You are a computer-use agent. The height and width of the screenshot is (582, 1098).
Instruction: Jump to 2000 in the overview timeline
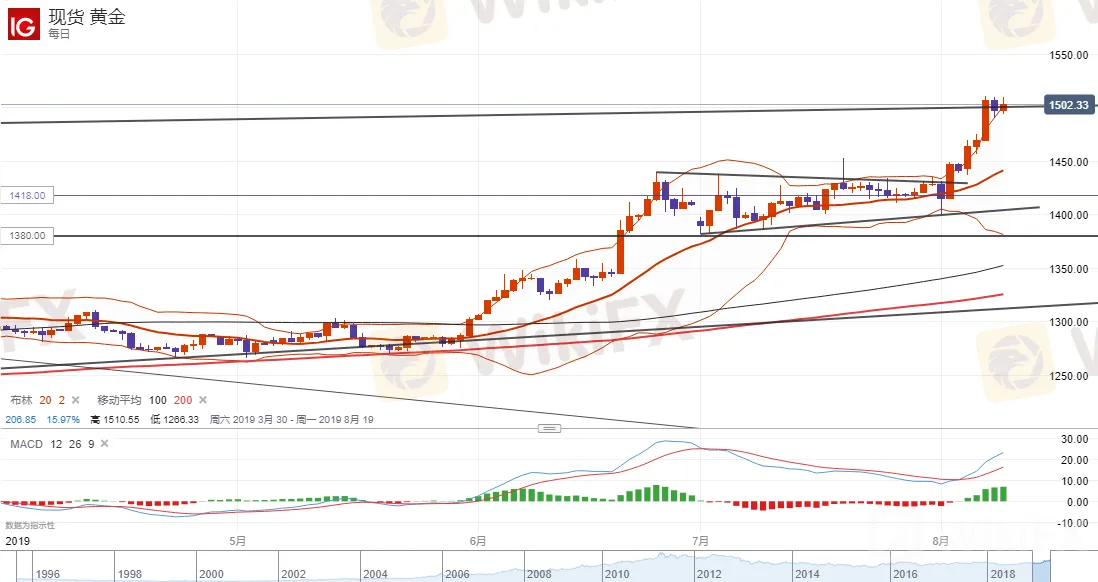click(211, 574)
